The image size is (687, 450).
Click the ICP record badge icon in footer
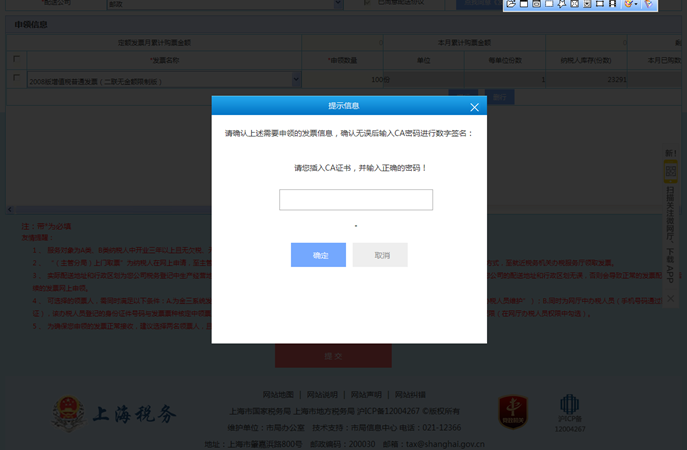(x=569, y=408)
